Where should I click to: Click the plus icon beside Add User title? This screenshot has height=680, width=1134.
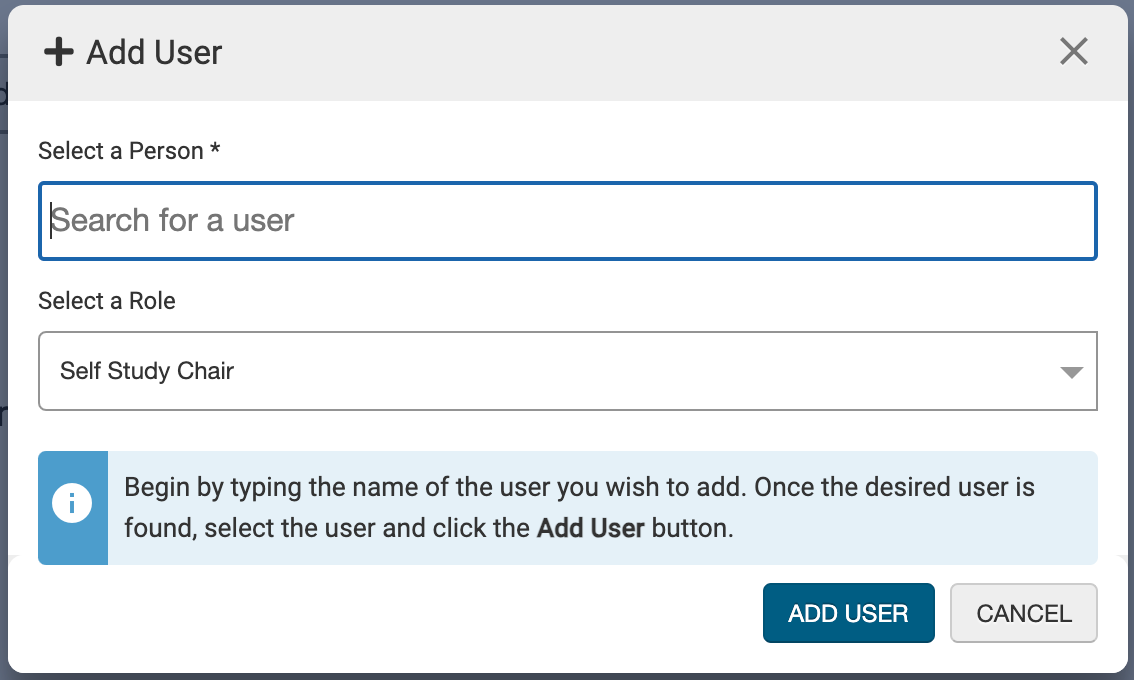pyautogui.click(x=59, y=52)
